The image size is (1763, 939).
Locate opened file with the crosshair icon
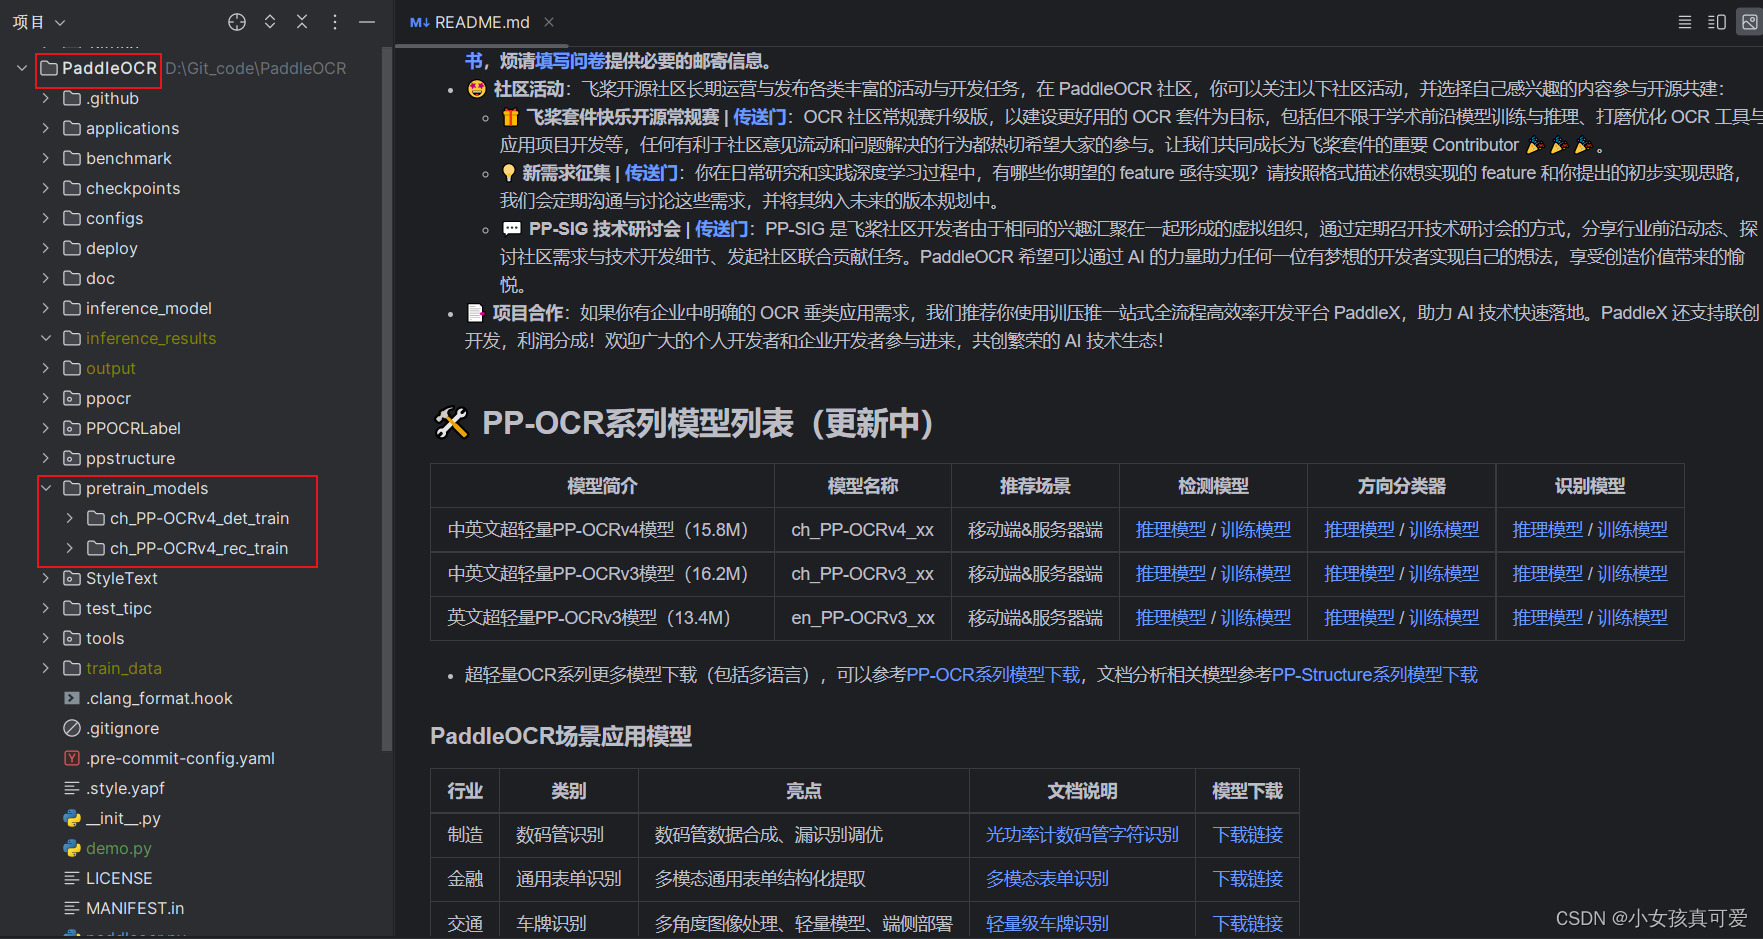click(236, 21)
